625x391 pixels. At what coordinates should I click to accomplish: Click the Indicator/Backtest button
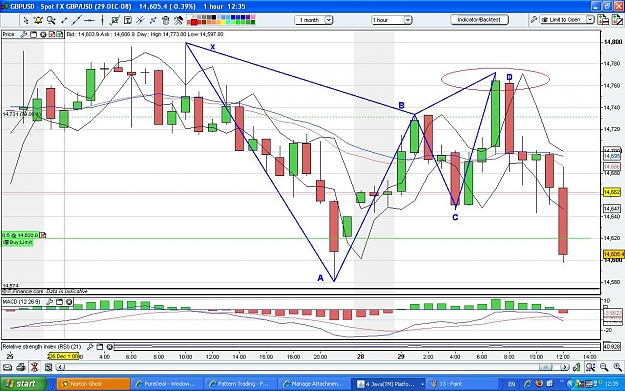coord(480,20)
